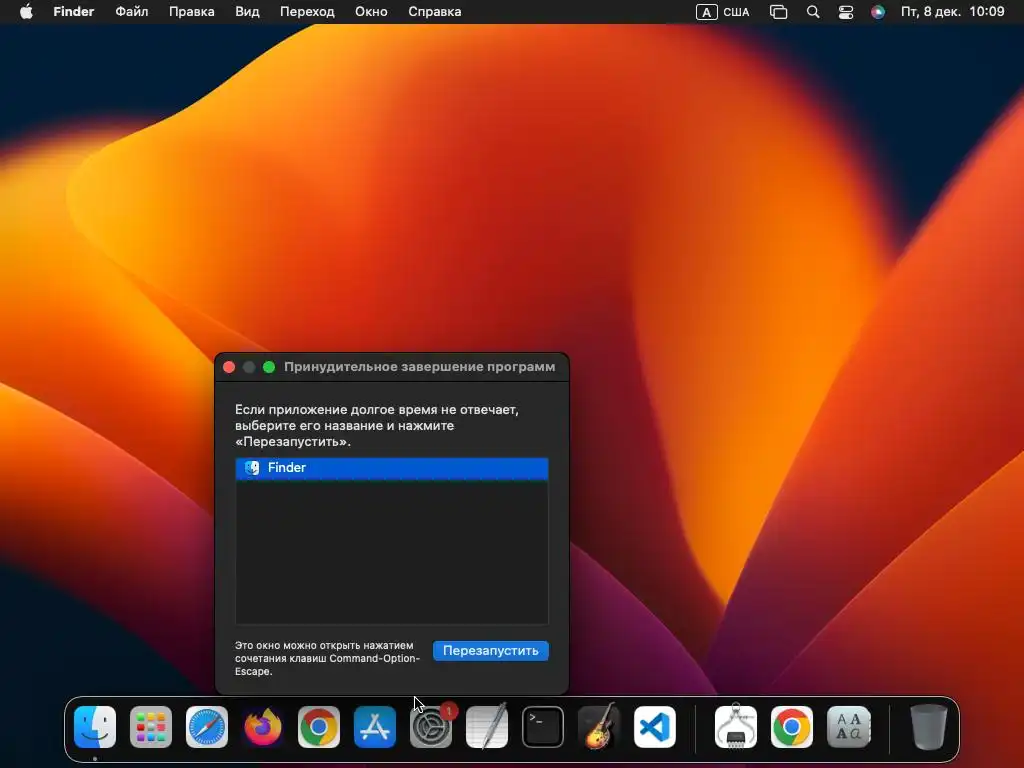Select Finder in the force quit list
Image resolution: width=1024 pixels, height=768 pixels.
(392, 468)
